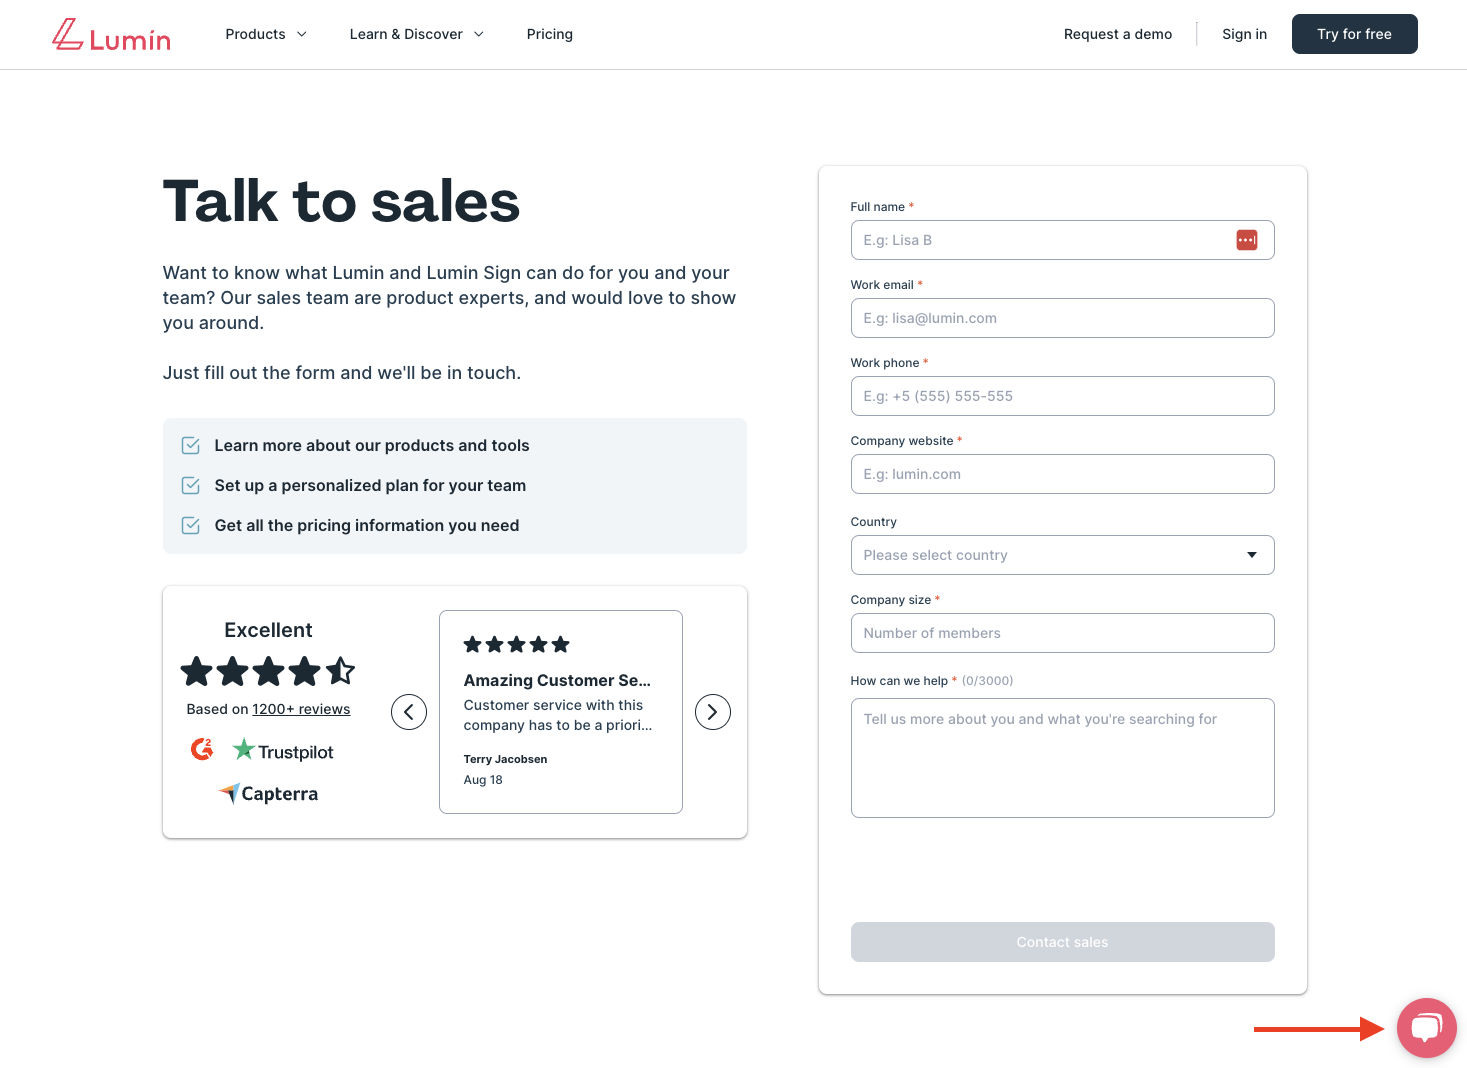Click the overall star rating under Excellent

pos(268,671)
